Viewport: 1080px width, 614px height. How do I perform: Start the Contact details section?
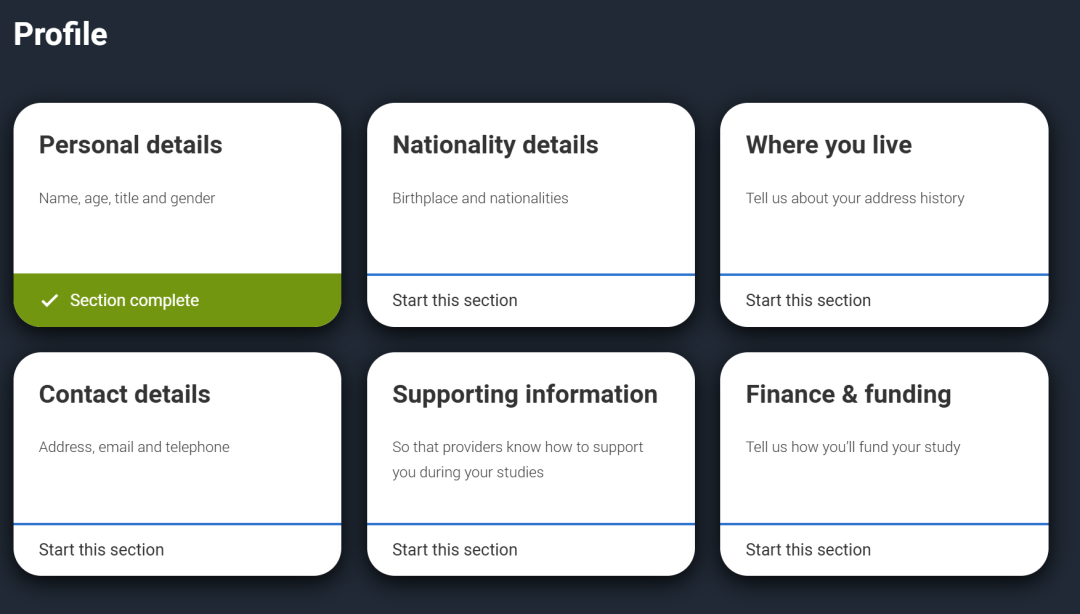(101, 549)
